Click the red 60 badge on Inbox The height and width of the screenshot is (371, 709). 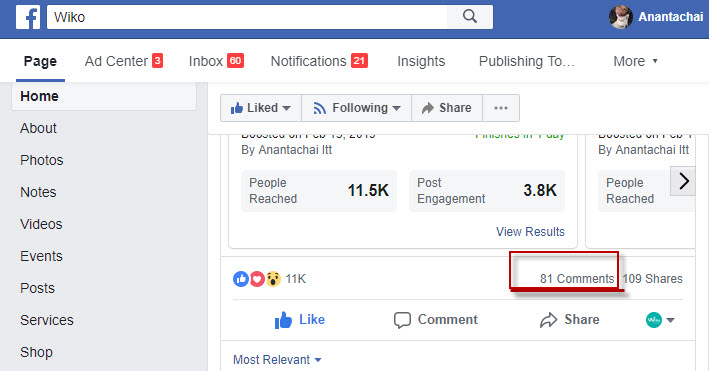click(x=236, y=61)
